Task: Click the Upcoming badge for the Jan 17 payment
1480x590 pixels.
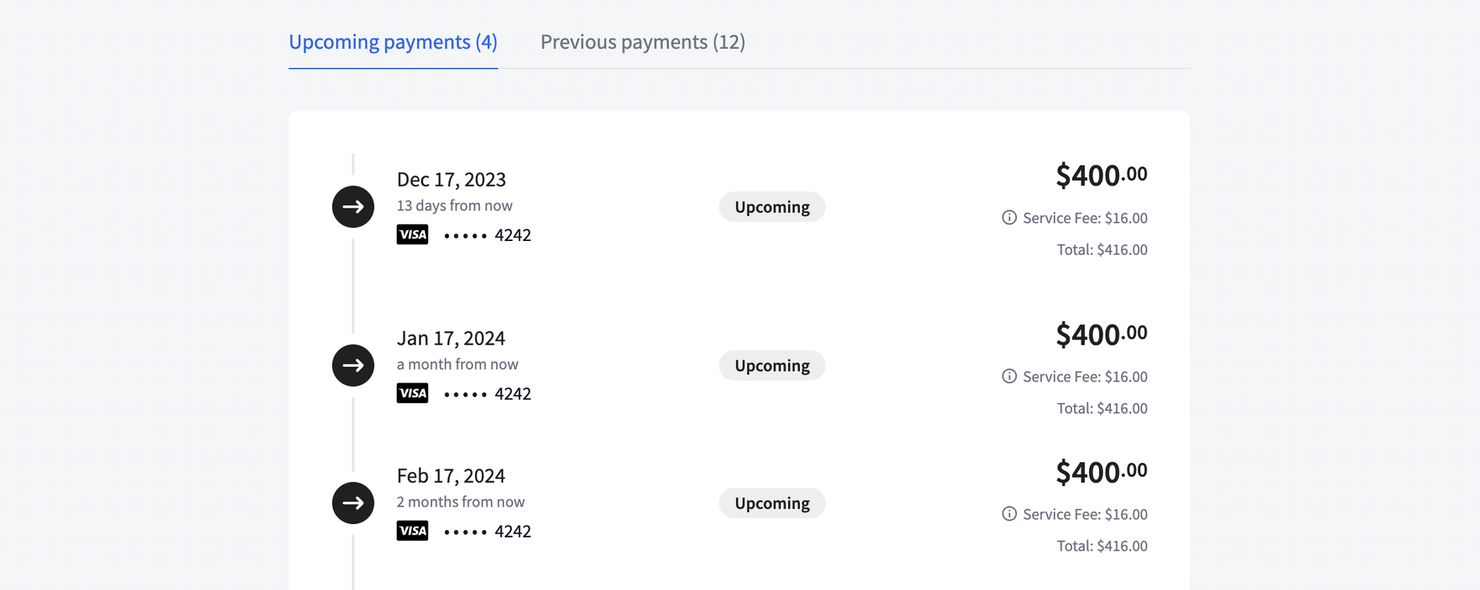Action: 772,366
